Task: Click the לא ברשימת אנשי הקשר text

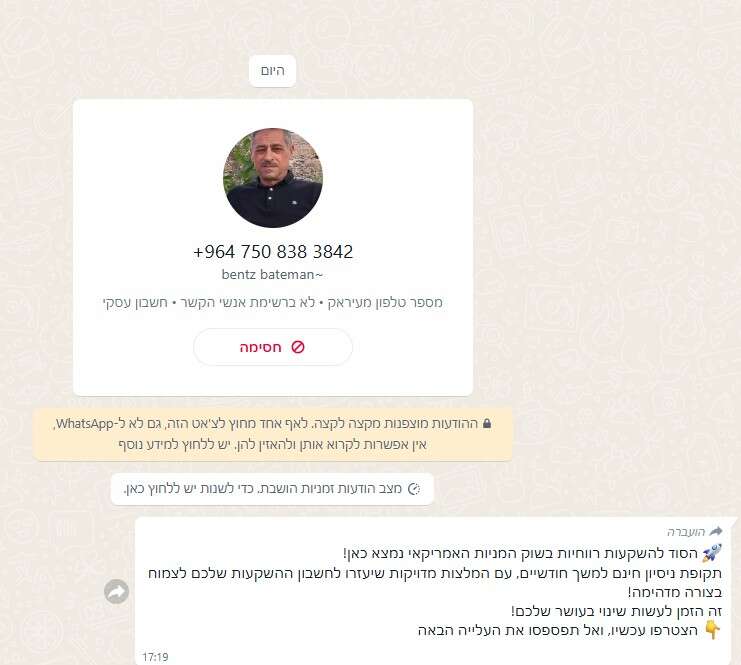Action: coord(248,302)
